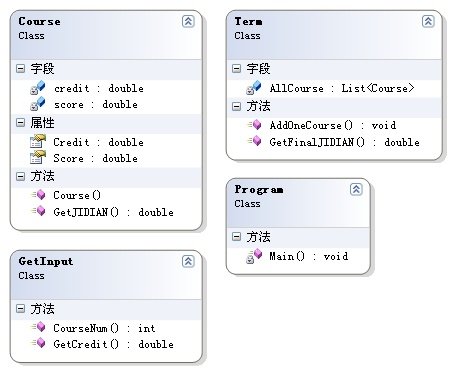Collapse the 属性 section in Course class
Screen dimensions: 451x371
click(20, 123)
